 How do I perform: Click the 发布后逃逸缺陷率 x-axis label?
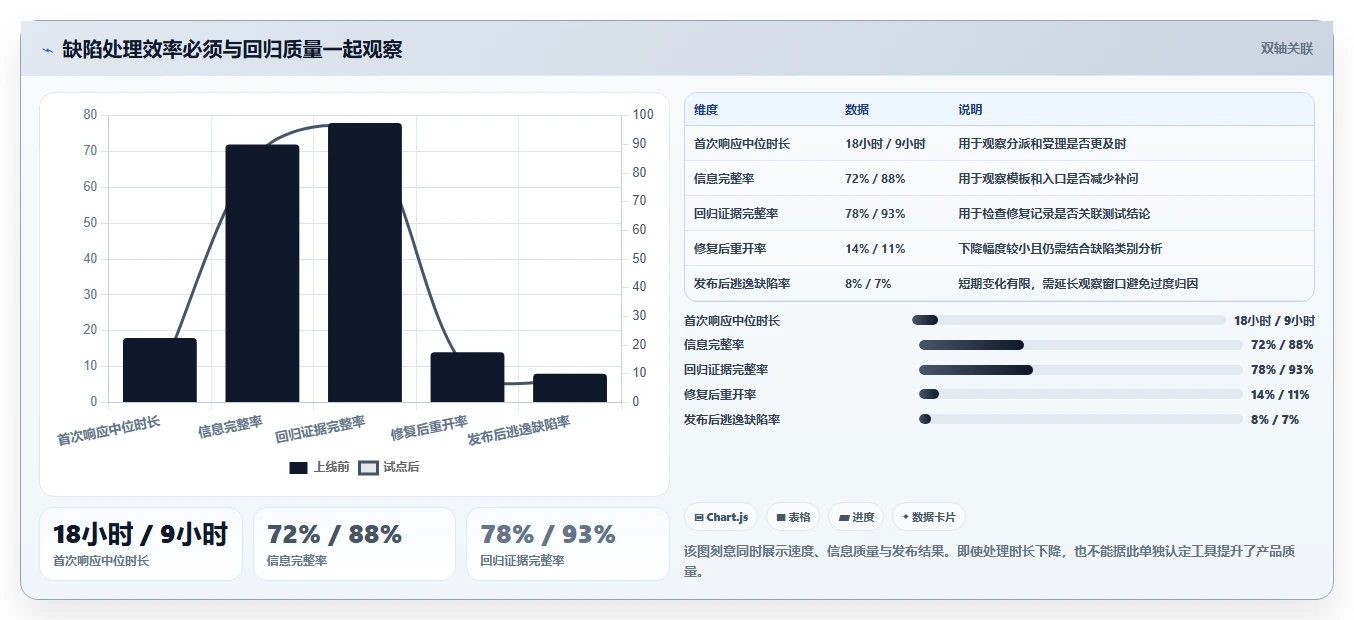519,431
